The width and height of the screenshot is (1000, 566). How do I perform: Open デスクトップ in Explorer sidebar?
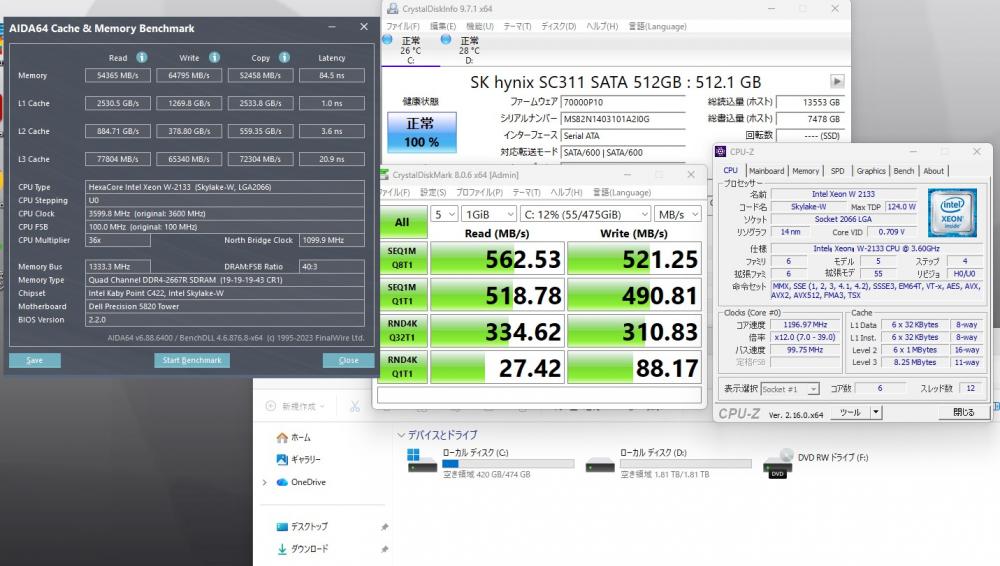[302, 526]
